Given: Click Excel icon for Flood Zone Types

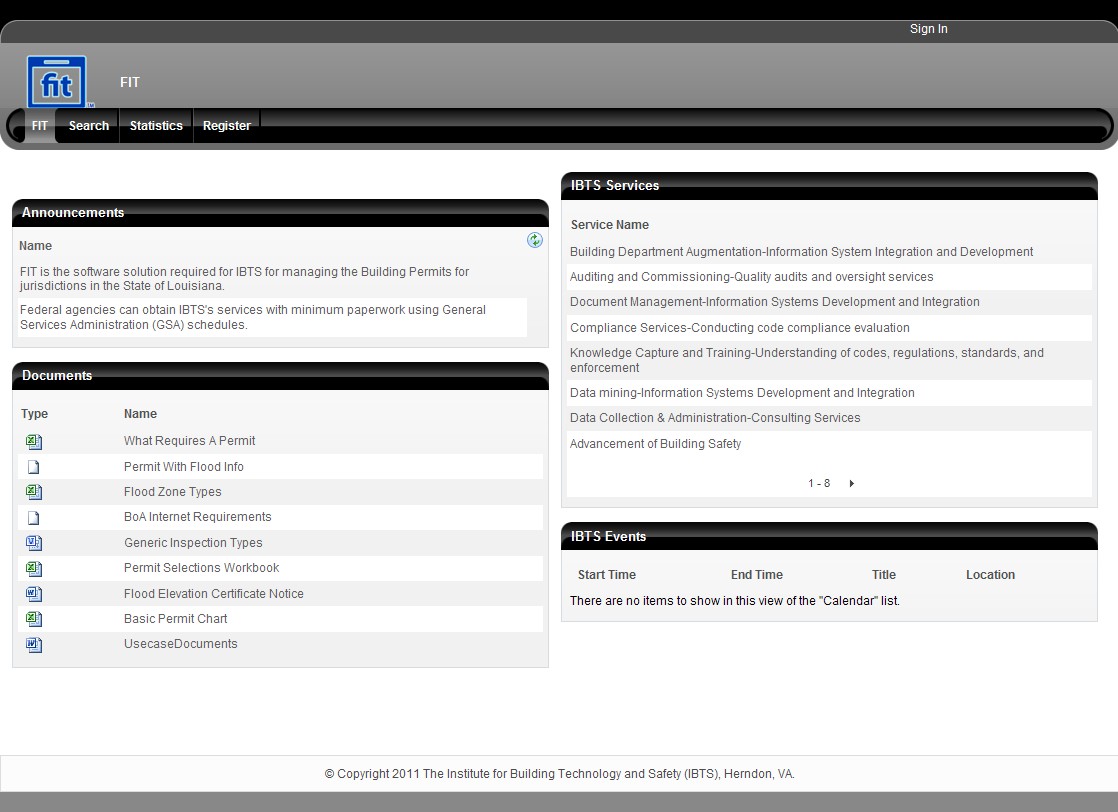Looking at the screenshot, I should [x=34, y=492].
